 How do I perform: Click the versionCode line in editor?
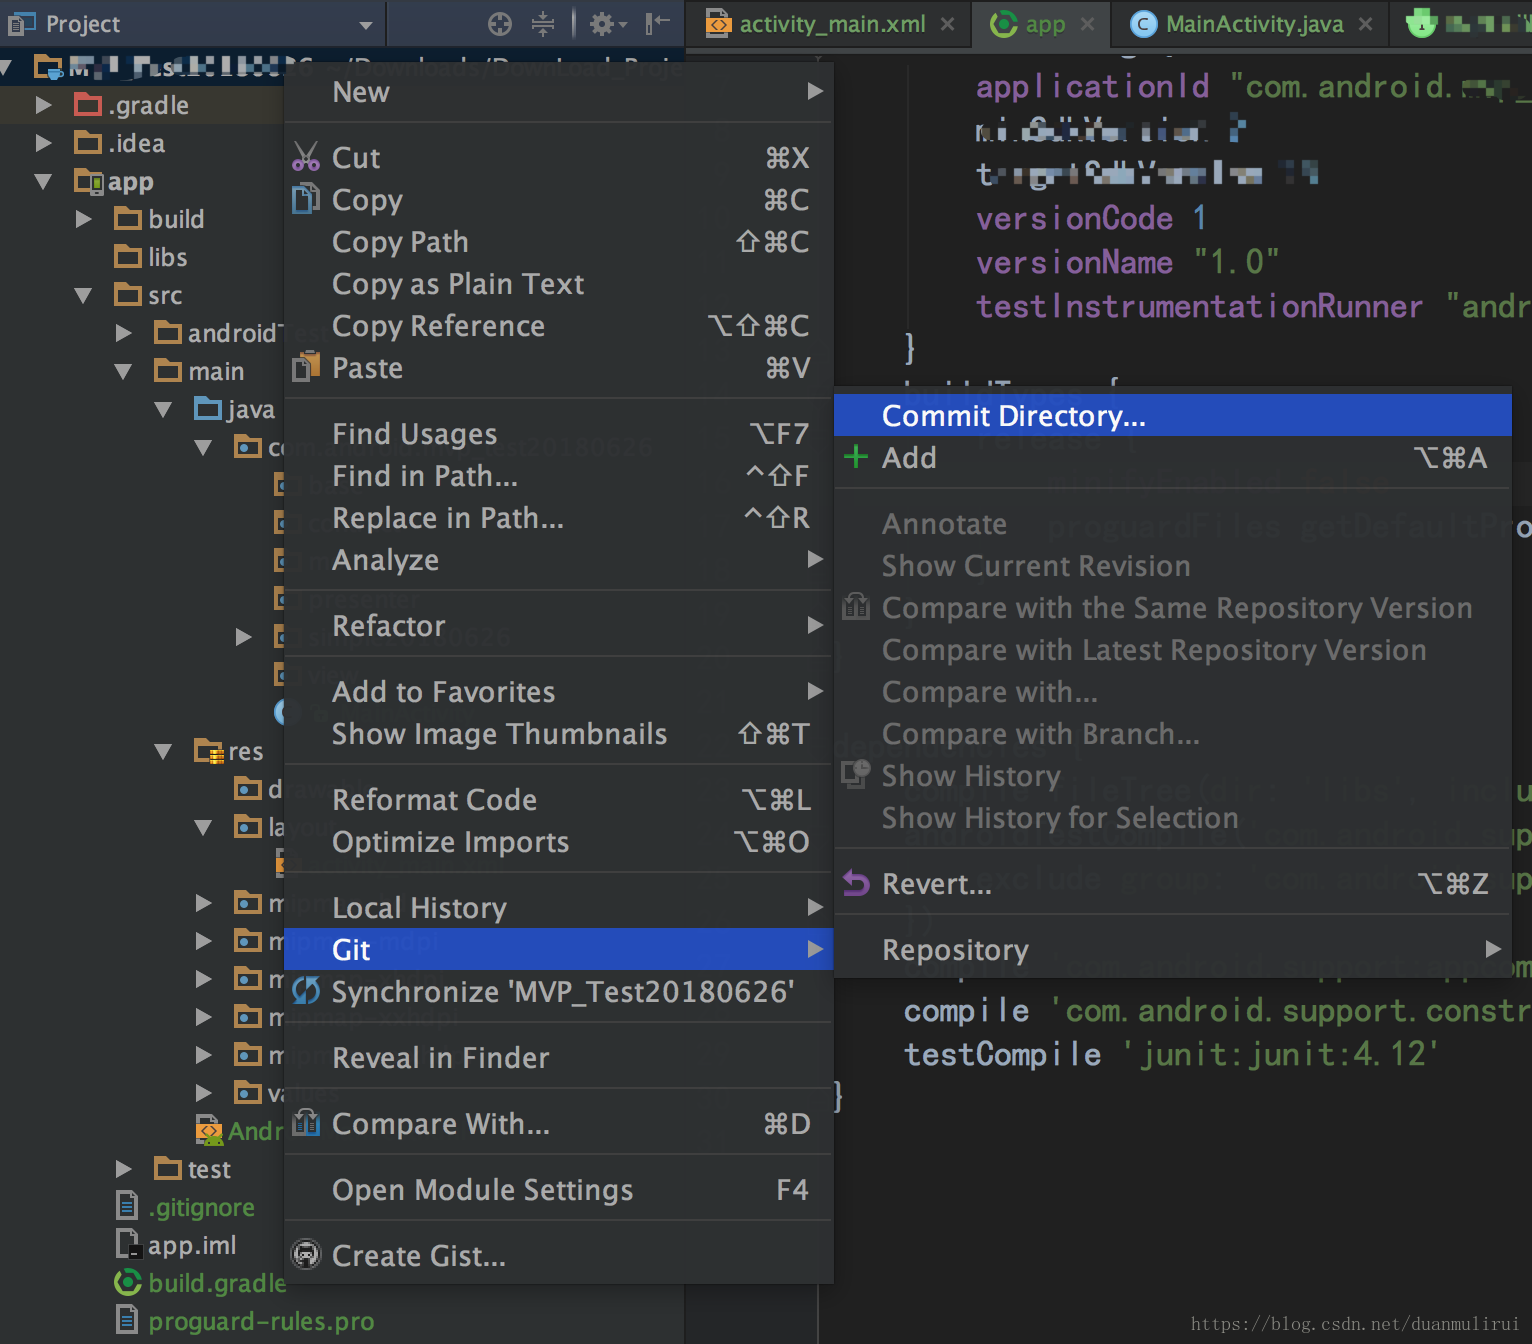point(1091,218)
